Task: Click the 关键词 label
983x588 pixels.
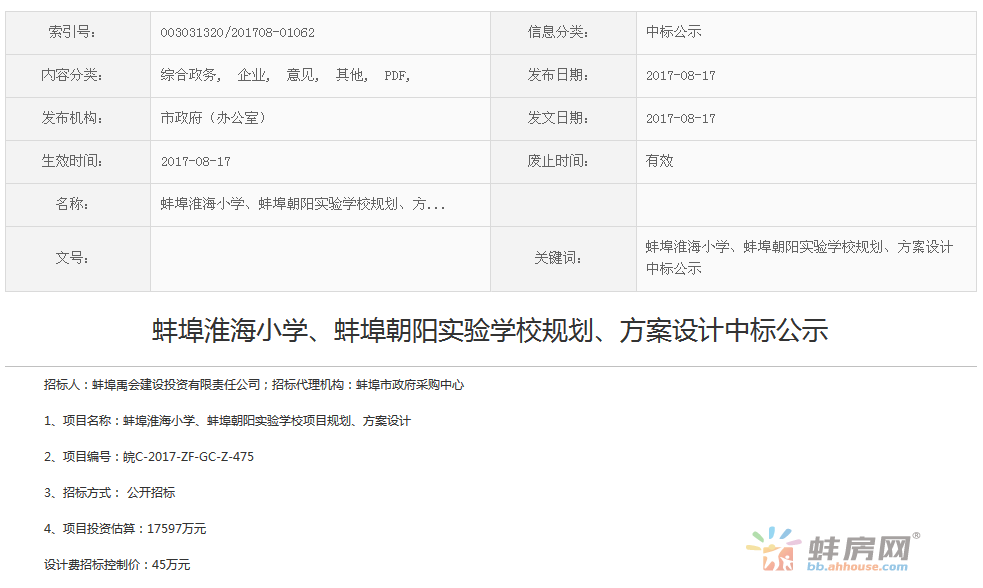Action: pyautogui.click(x=557, y=258)
